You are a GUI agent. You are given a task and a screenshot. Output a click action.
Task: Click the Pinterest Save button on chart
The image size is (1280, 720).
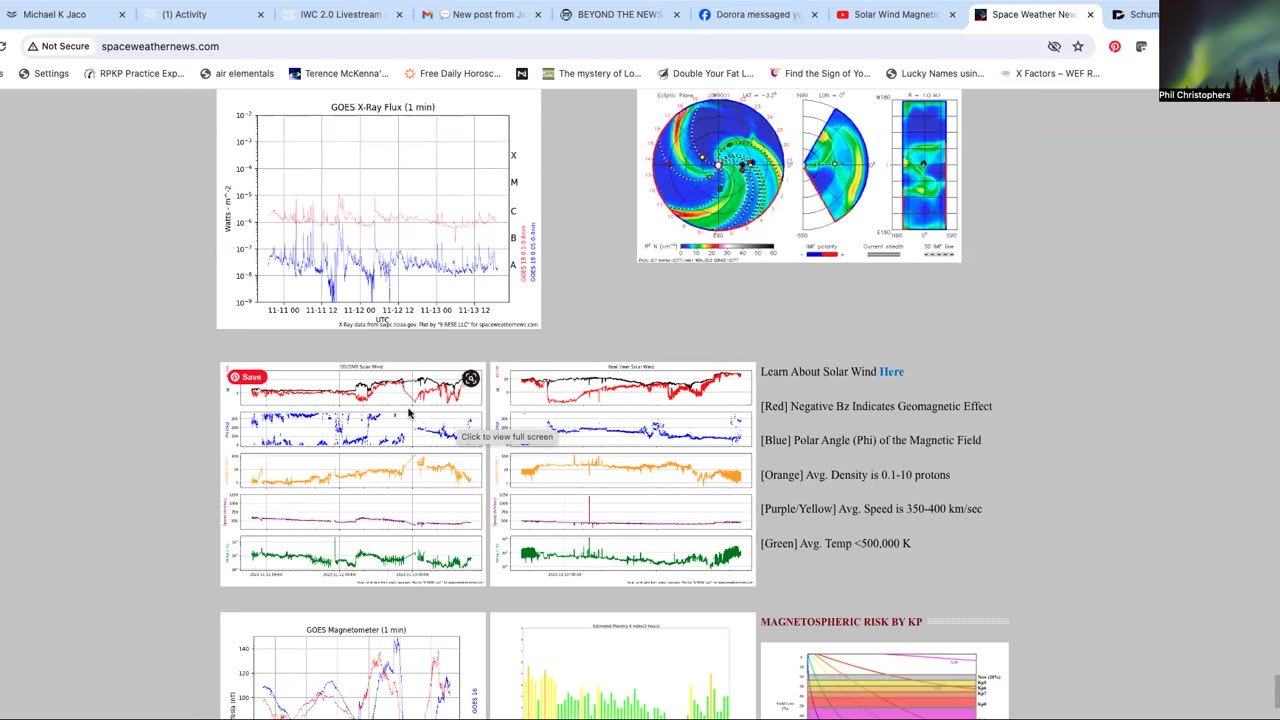[245, 377]
